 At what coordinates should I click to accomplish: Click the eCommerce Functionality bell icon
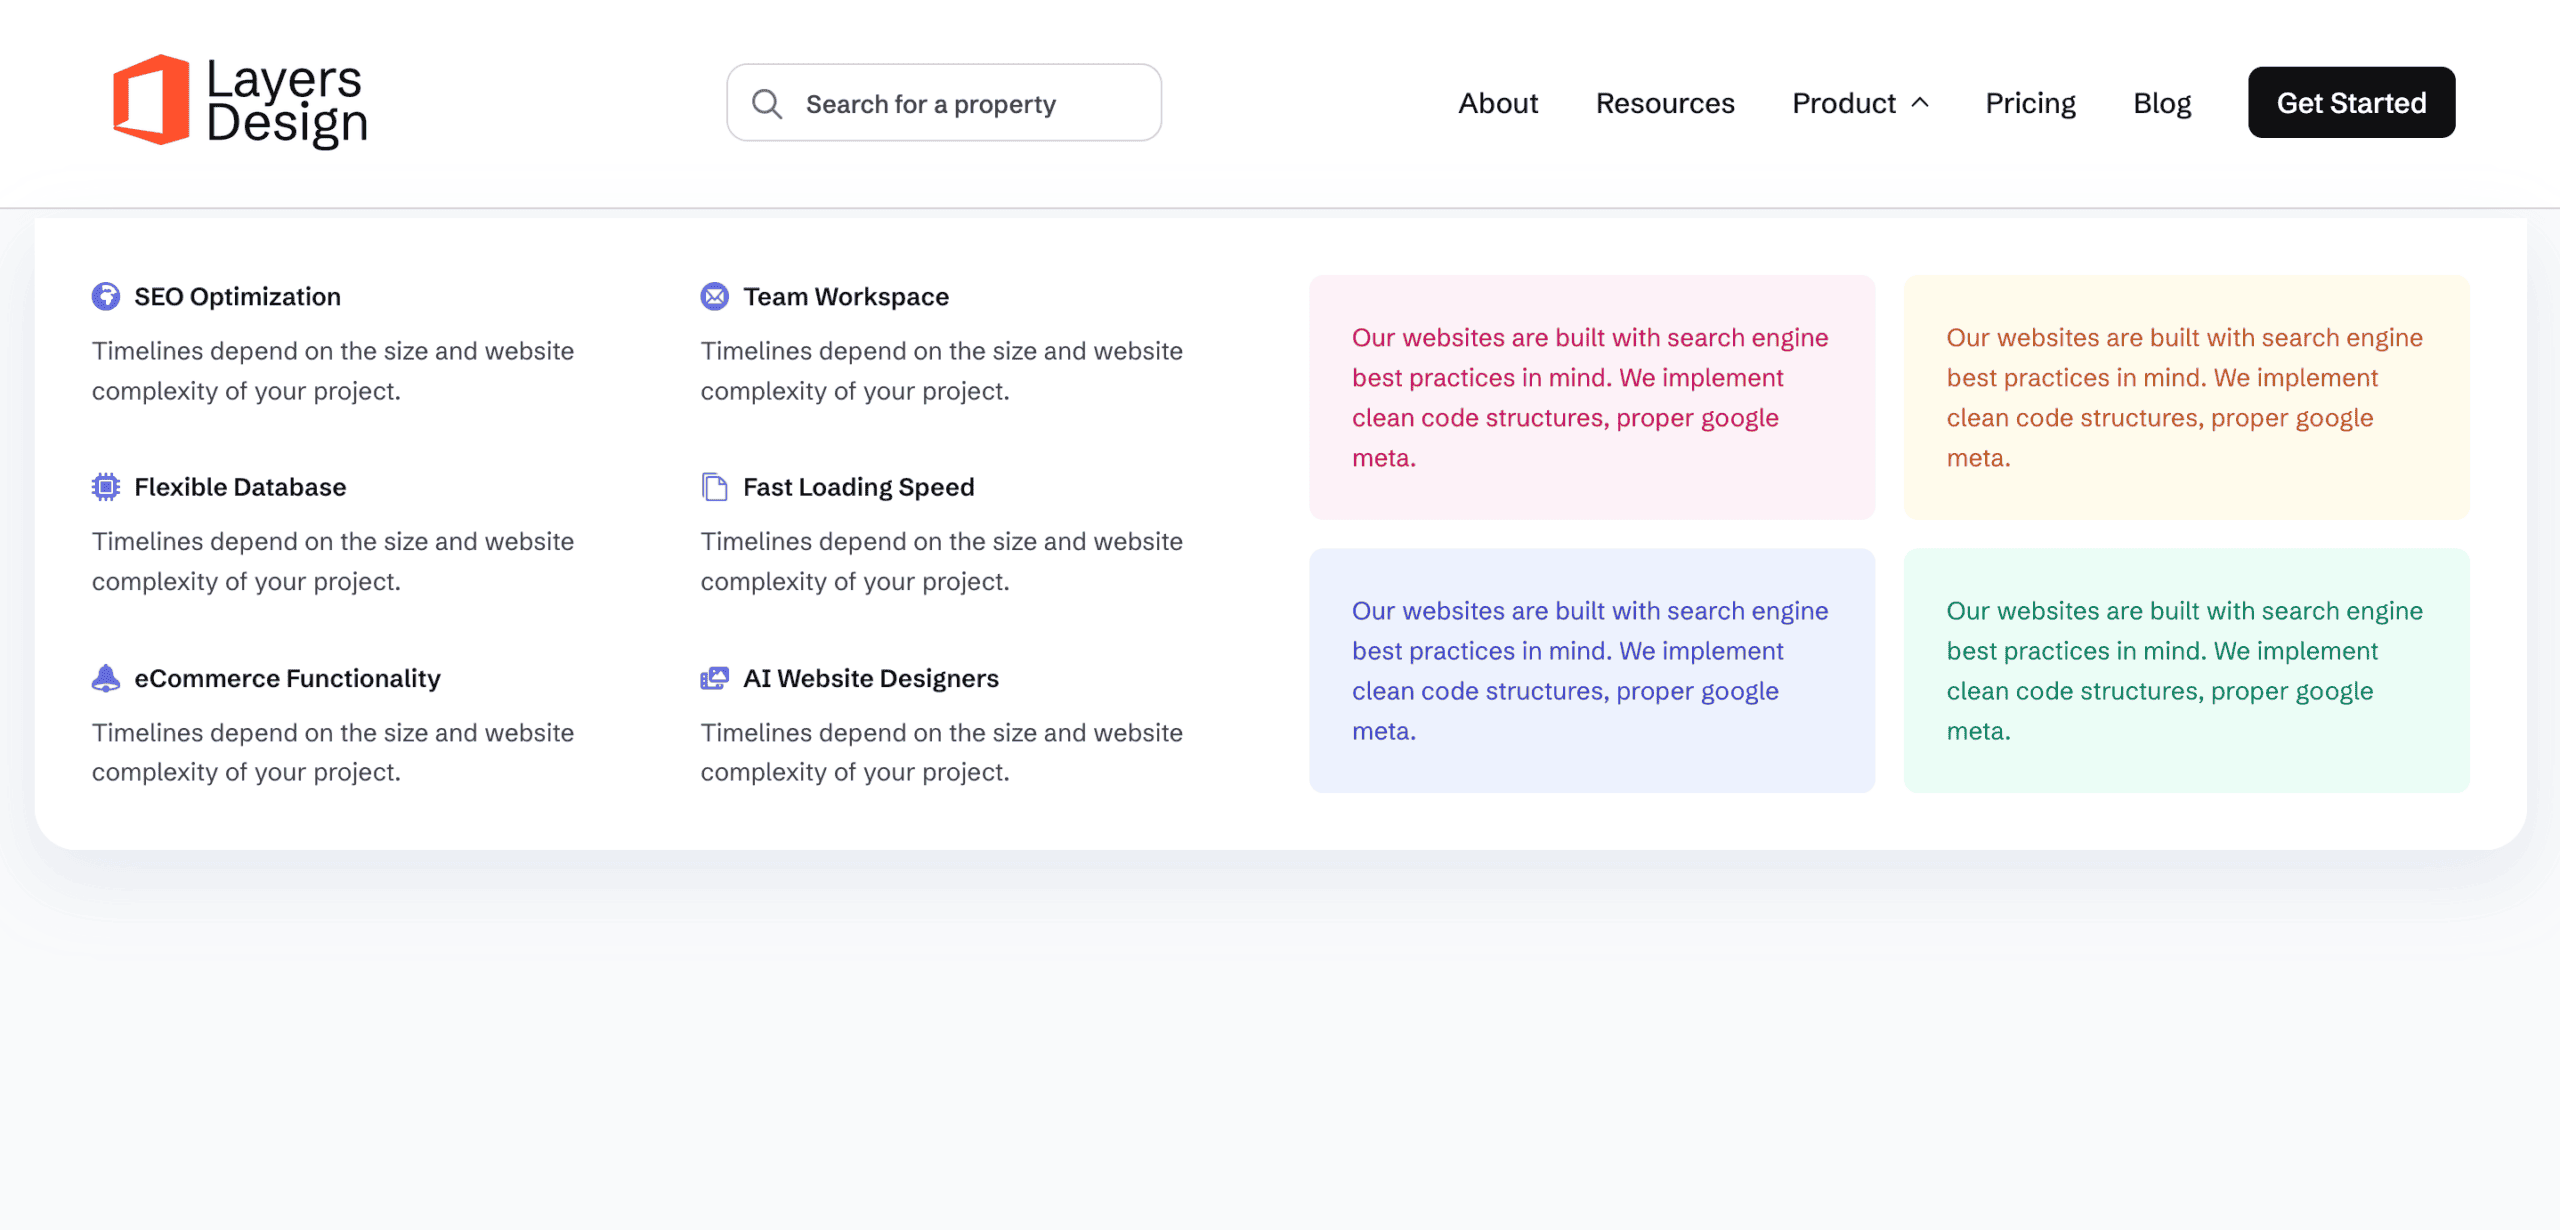(x=106, y=678)
